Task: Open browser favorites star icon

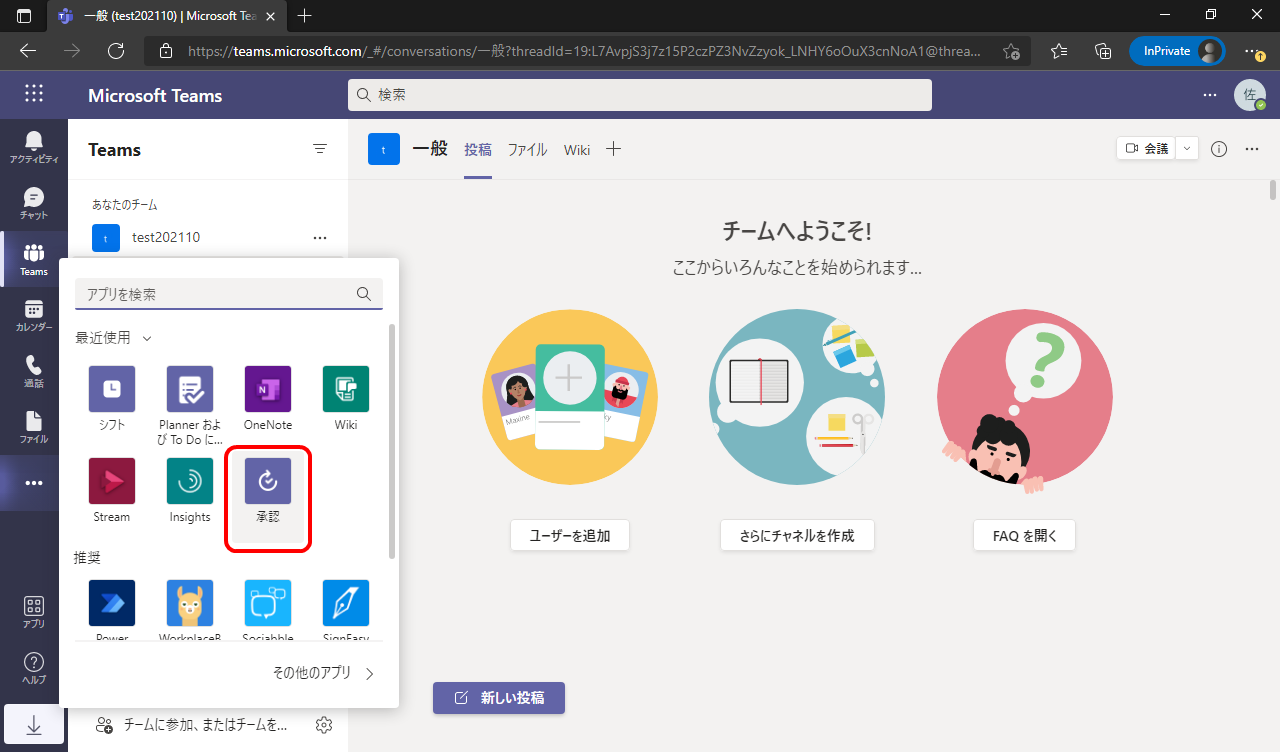Action: pos(1060,51)
